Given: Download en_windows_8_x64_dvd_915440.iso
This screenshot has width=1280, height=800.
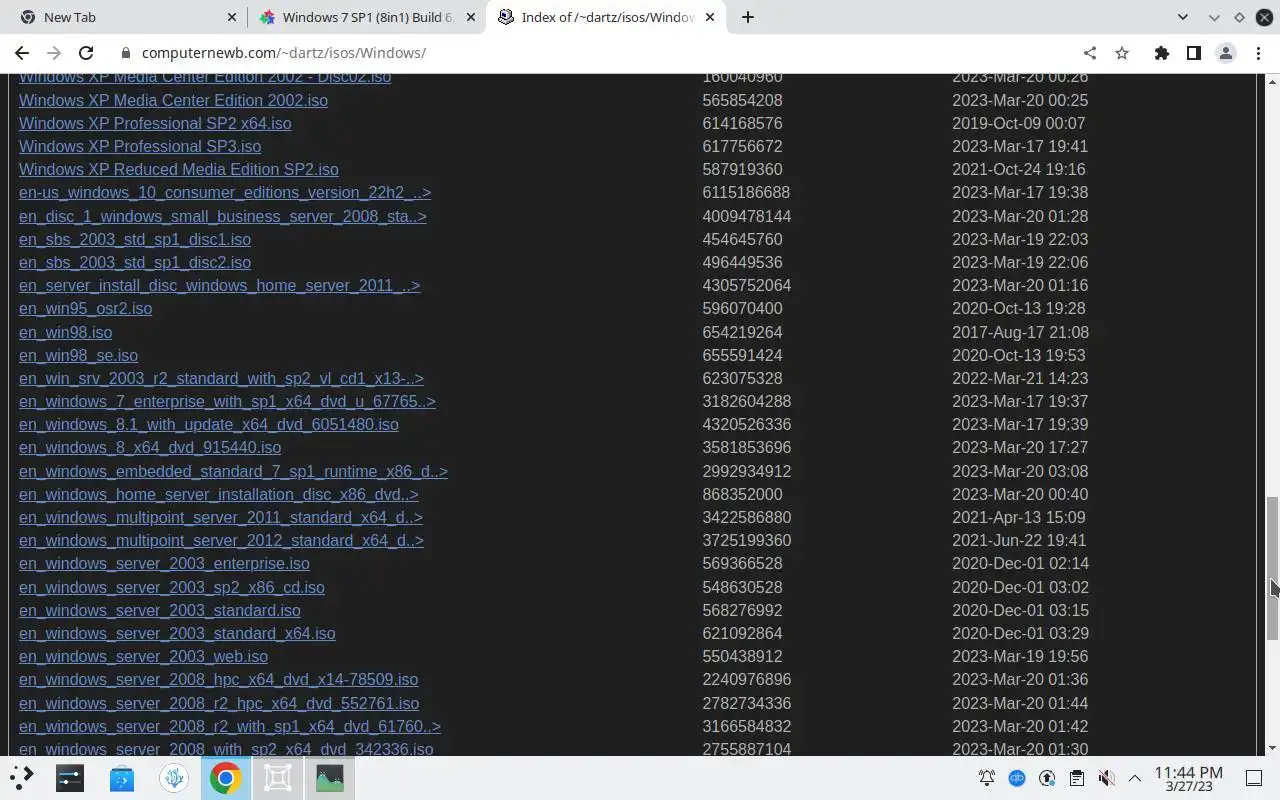Looking at the screenshot, I should click(150, 447).
